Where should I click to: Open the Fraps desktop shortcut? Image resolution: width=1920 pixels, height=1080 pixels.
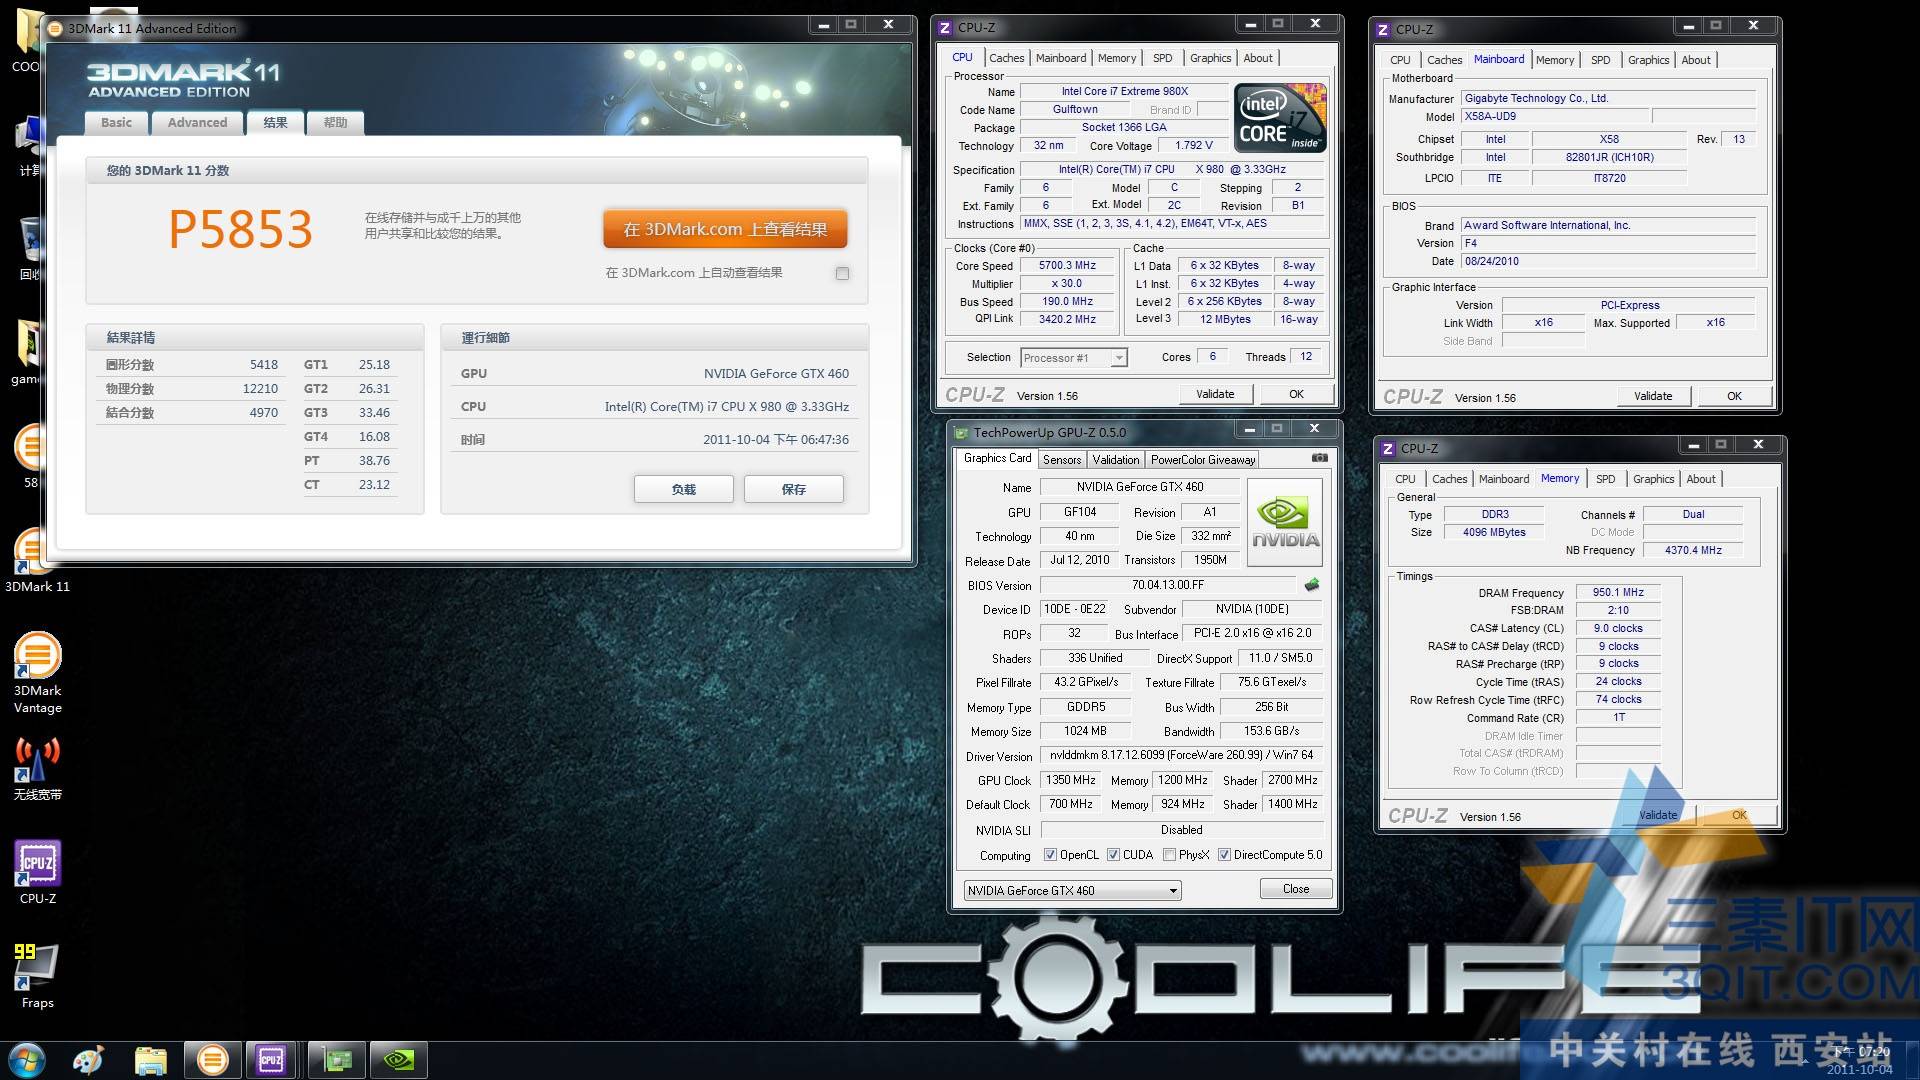click(37, 976)
